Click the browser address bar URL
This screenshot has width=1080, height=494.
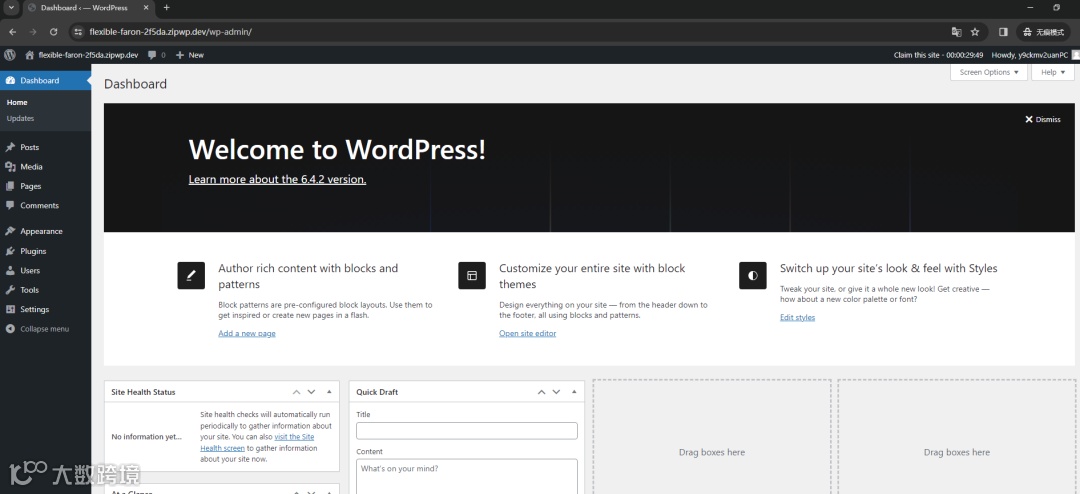click(170, 32)
